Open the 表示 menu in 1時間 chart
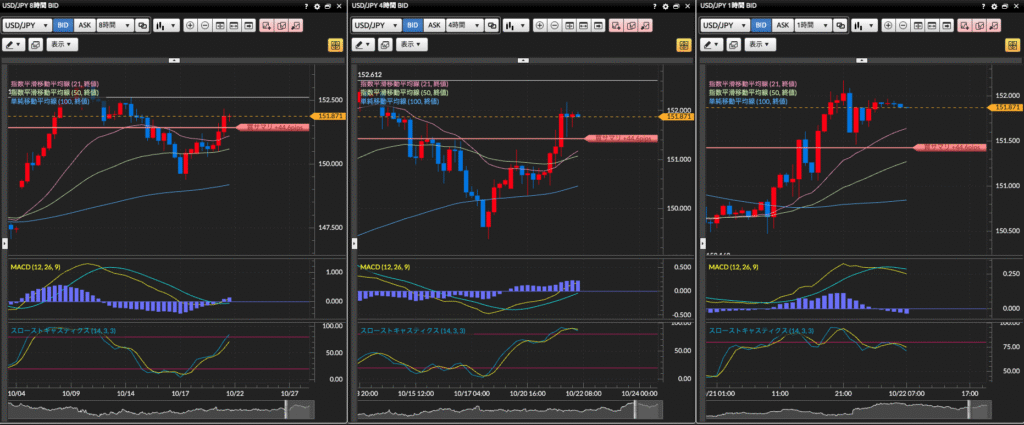This screenshot has height=425, width=1024. (759, 45)
